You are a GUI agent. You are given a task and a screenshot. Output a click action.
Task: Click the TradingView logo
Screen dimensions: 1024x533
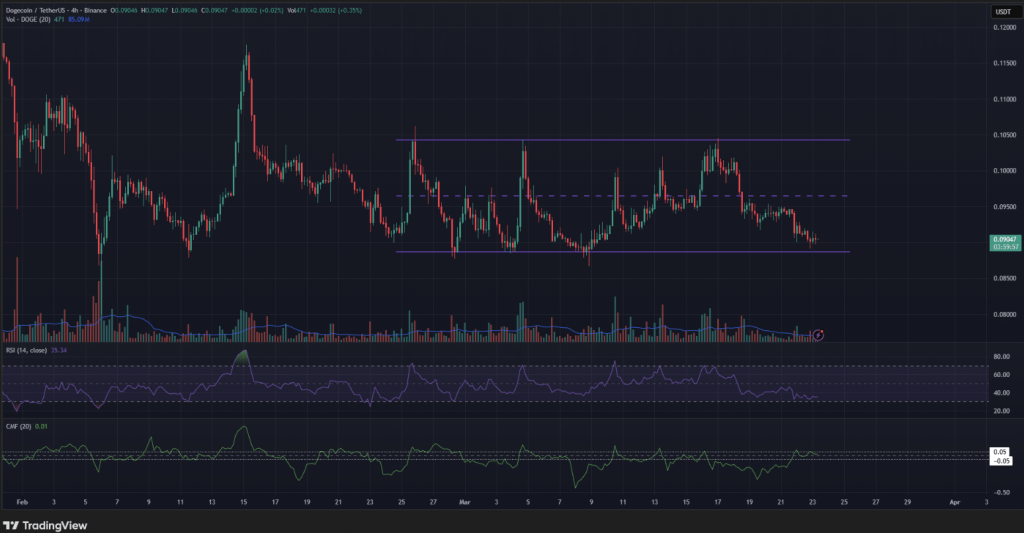[x=47, y=524]
